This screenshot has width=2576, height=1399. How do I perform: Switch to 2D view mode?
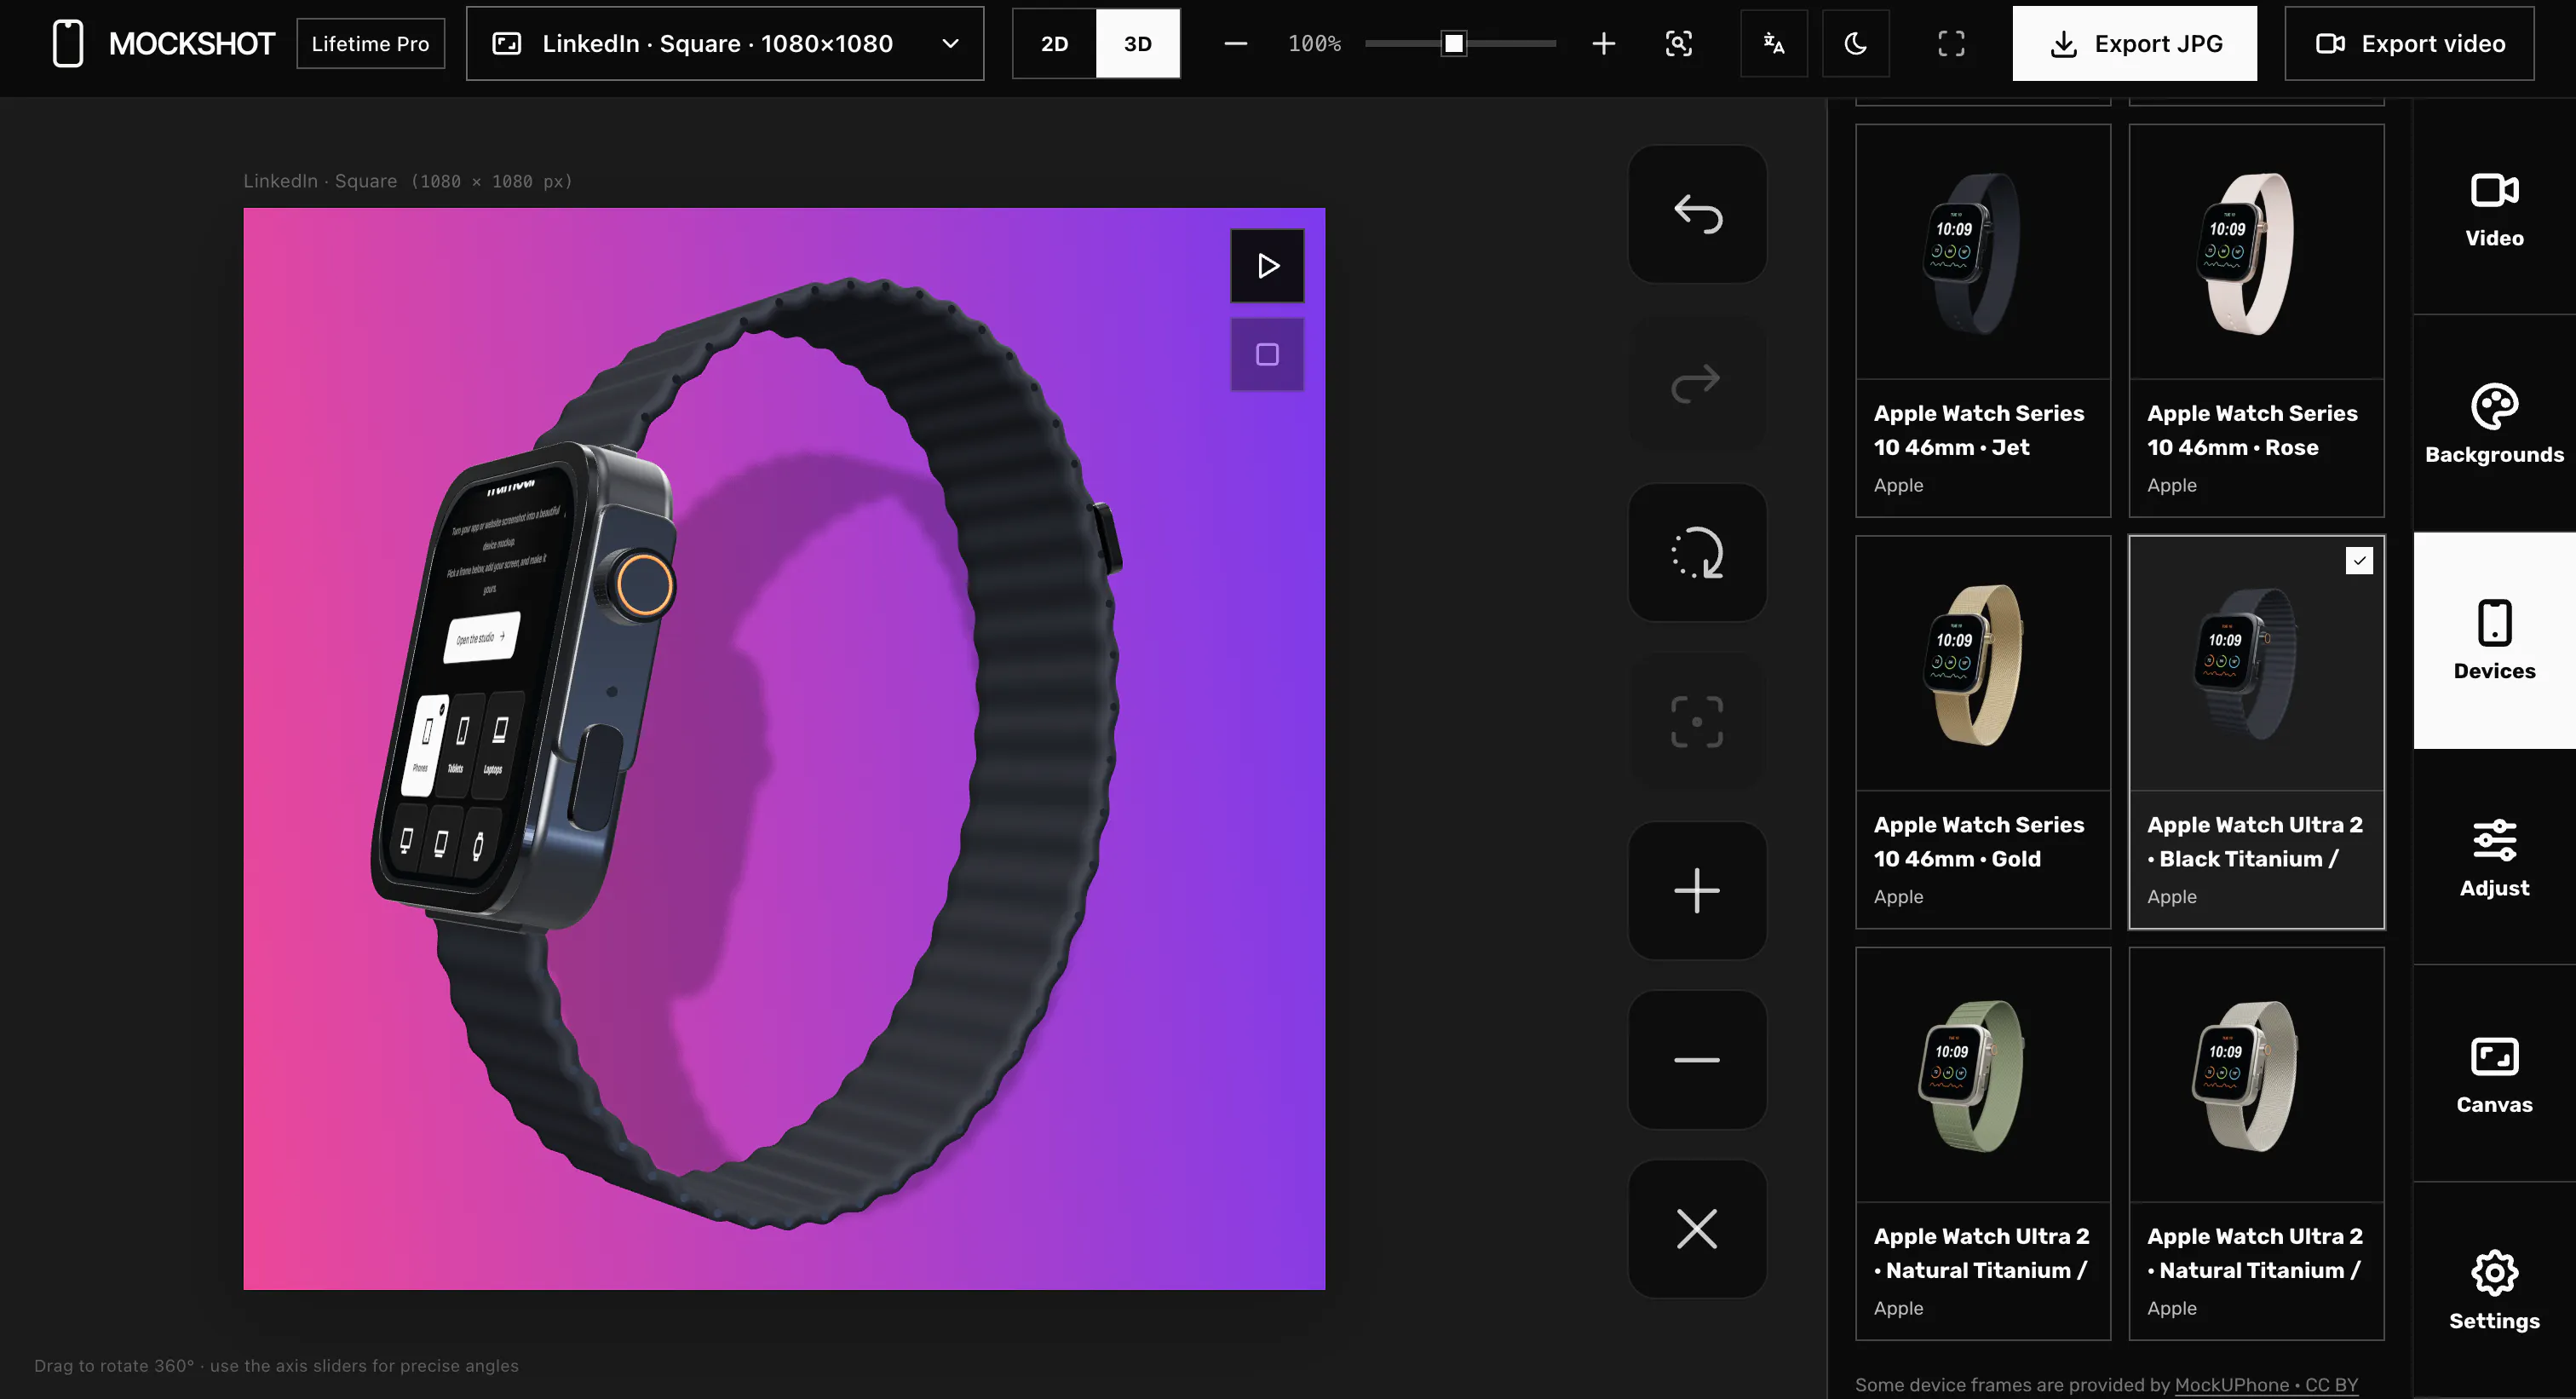(1055, 43)
